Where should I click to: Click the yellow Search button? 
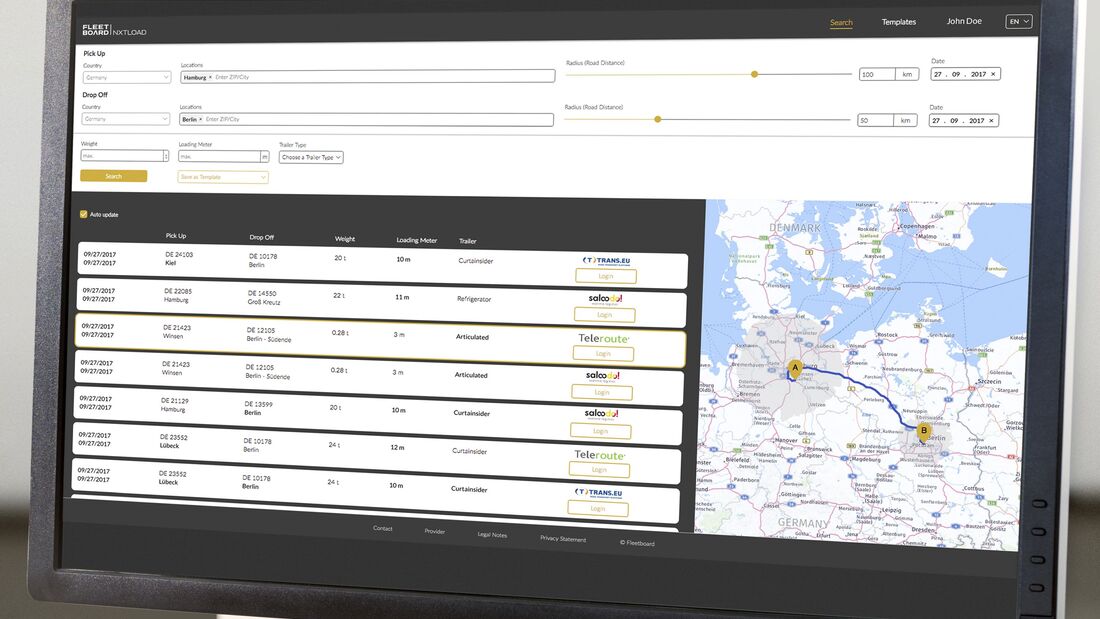(x=114, y=176)
